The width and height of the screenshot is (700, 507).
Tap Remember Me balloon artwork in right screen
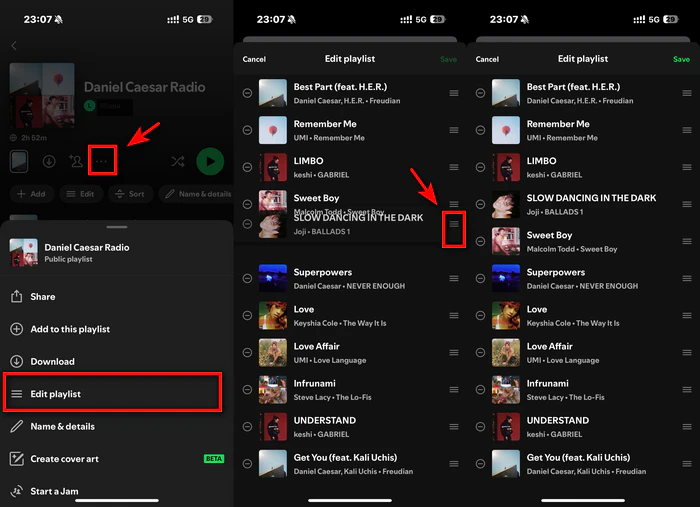pos(506,130)
